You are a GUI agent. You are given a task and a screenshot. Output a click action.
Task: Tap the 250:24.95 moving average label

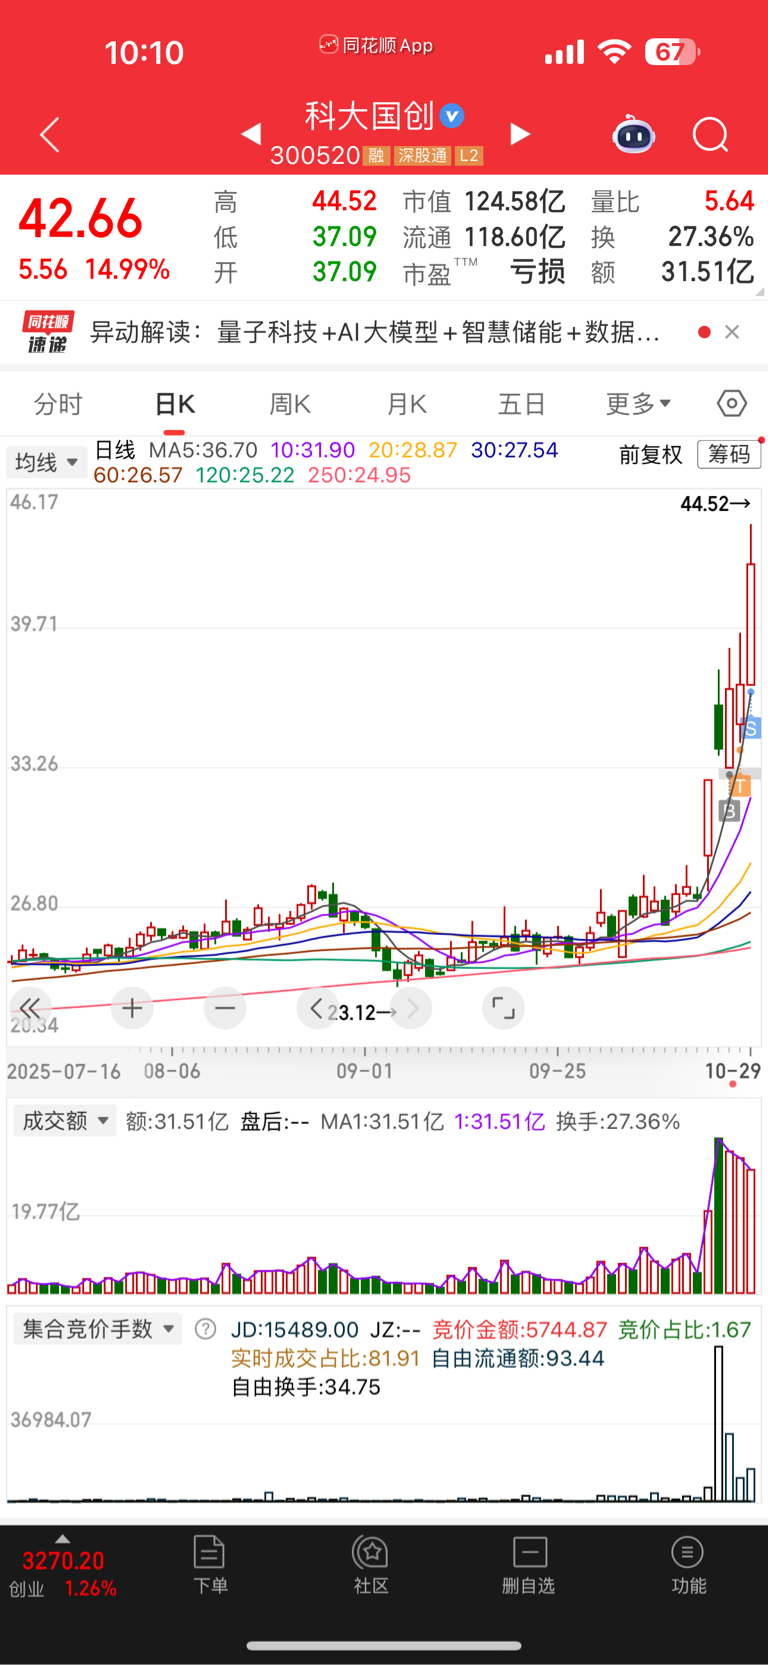click(359, 475)
